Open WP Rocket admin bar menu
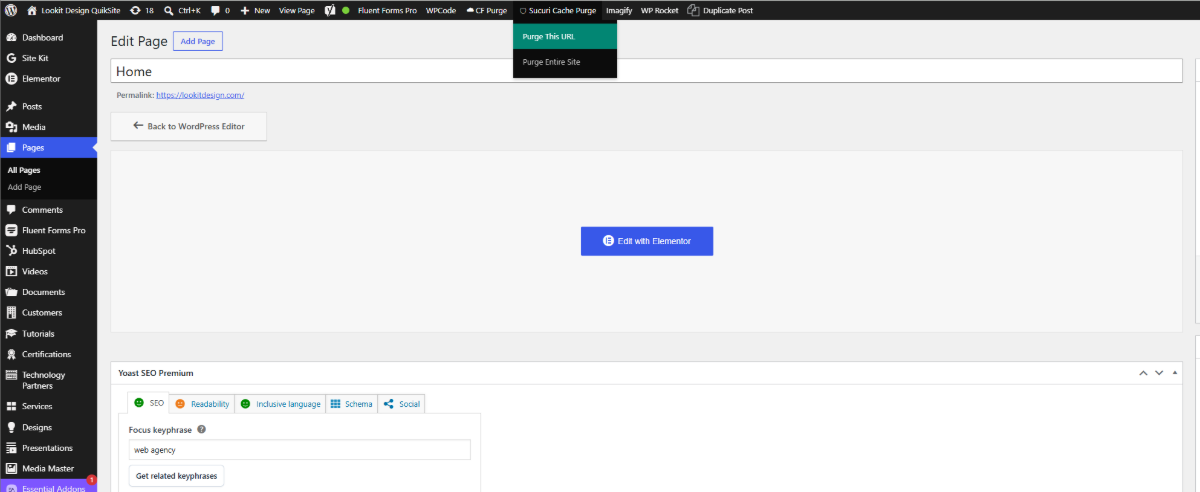 (x=660, y=10)
